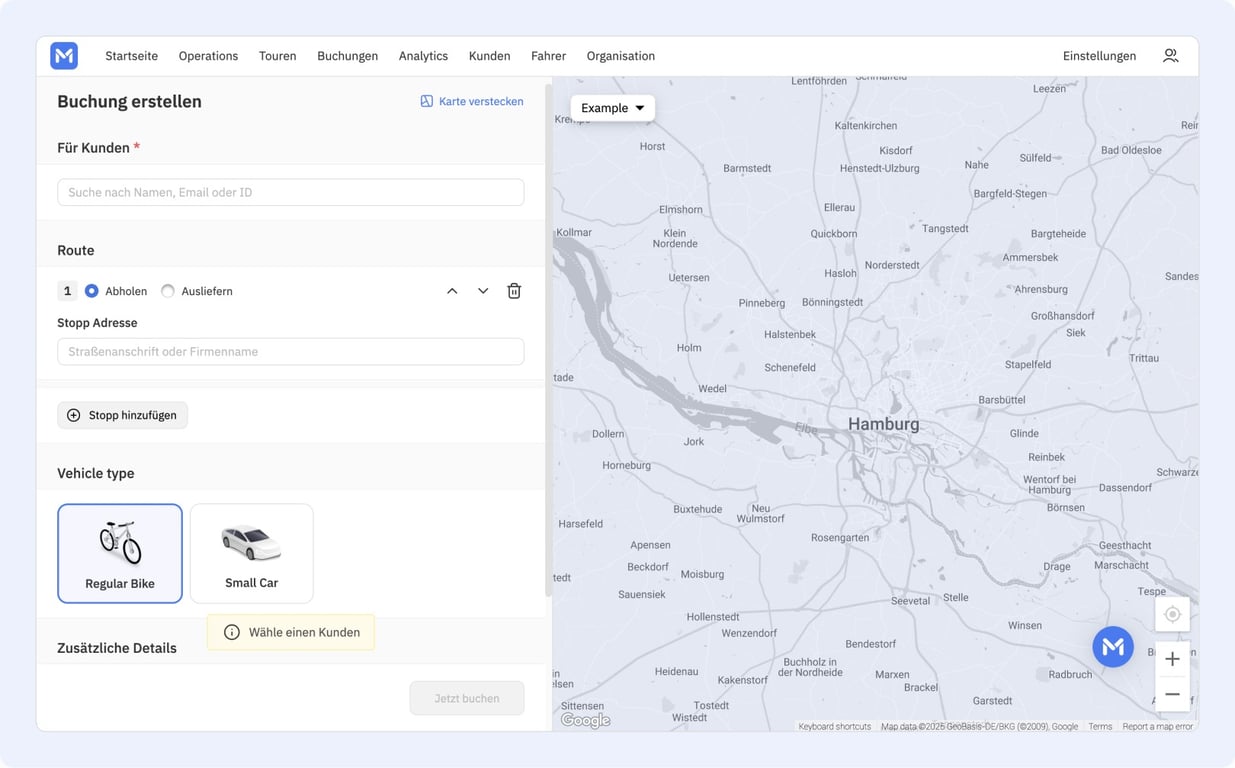
Task: Click the Buxtehude label on map
Action: tap(697, 509)
